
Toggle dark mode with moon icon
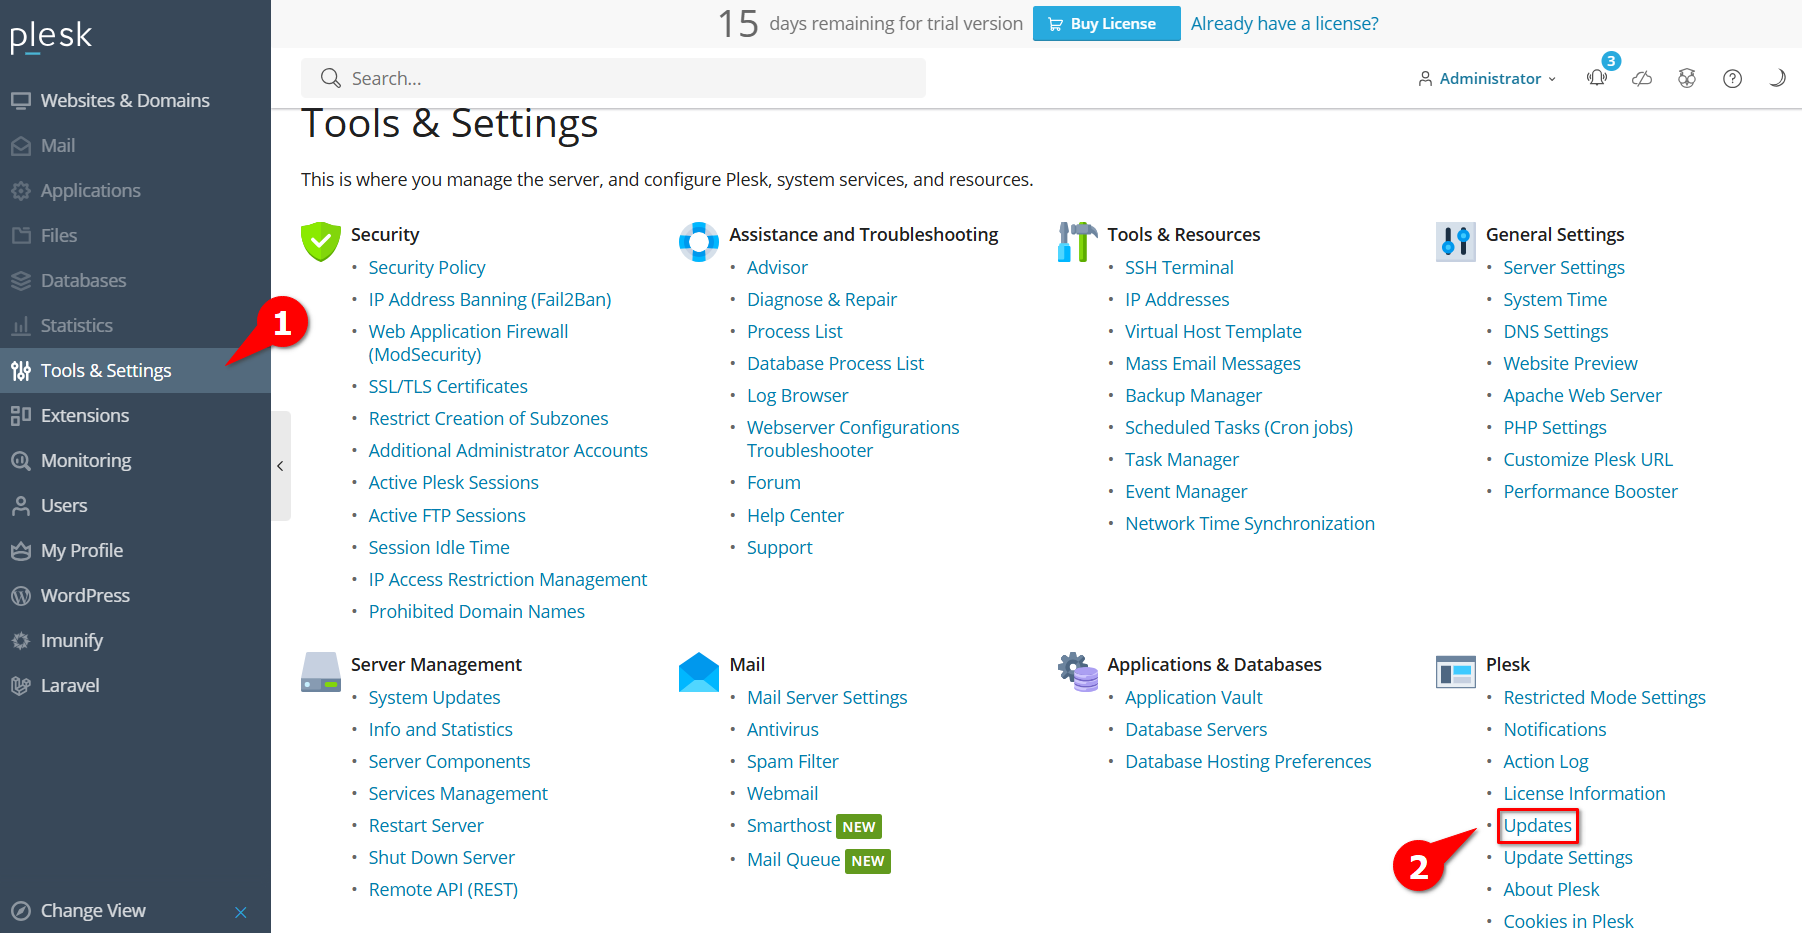[1777, 78]
